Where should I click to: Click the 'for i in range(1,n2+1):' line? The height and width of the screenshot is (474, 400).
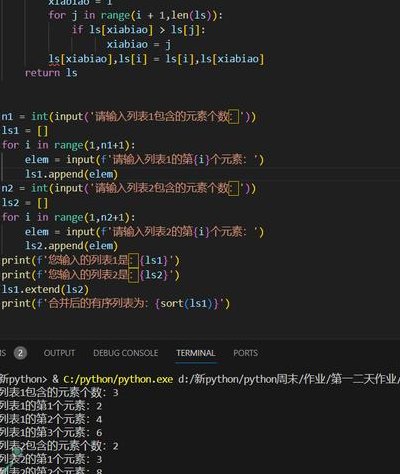point(68,217)
